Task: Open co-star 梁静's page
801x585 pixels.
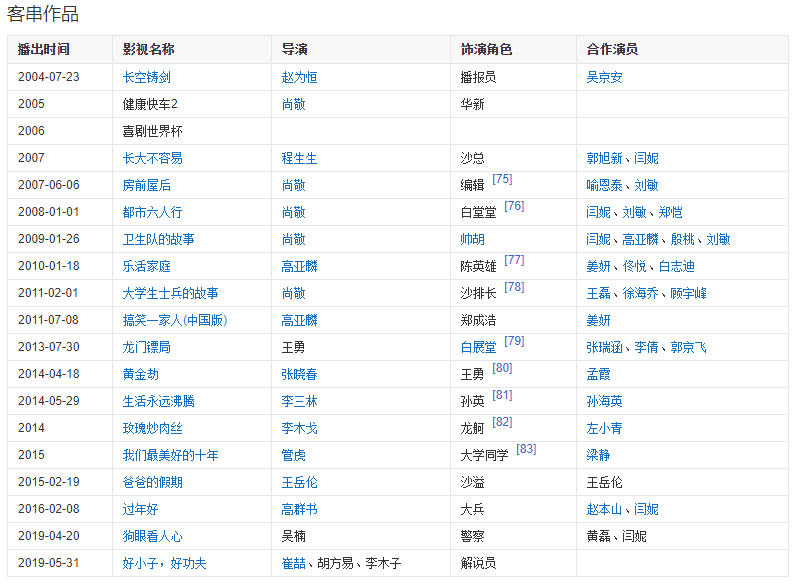Action: click(598, 455)
